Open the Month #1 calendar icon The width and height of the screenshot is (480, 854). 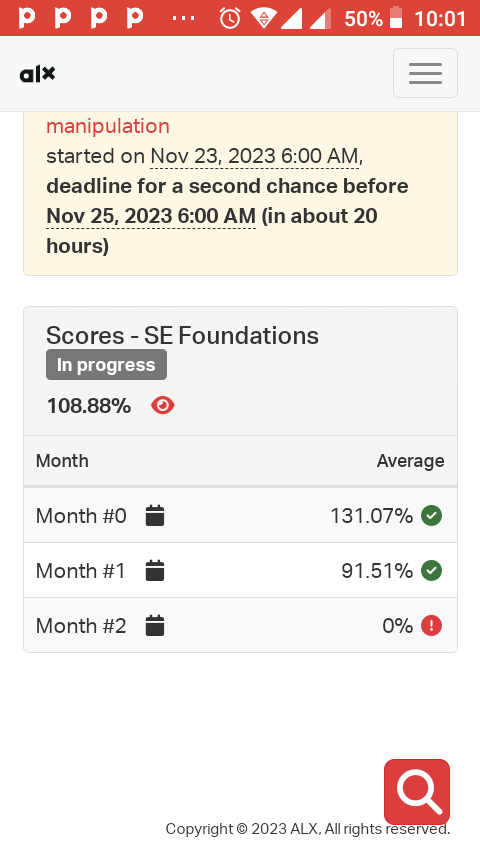[155, 571]
